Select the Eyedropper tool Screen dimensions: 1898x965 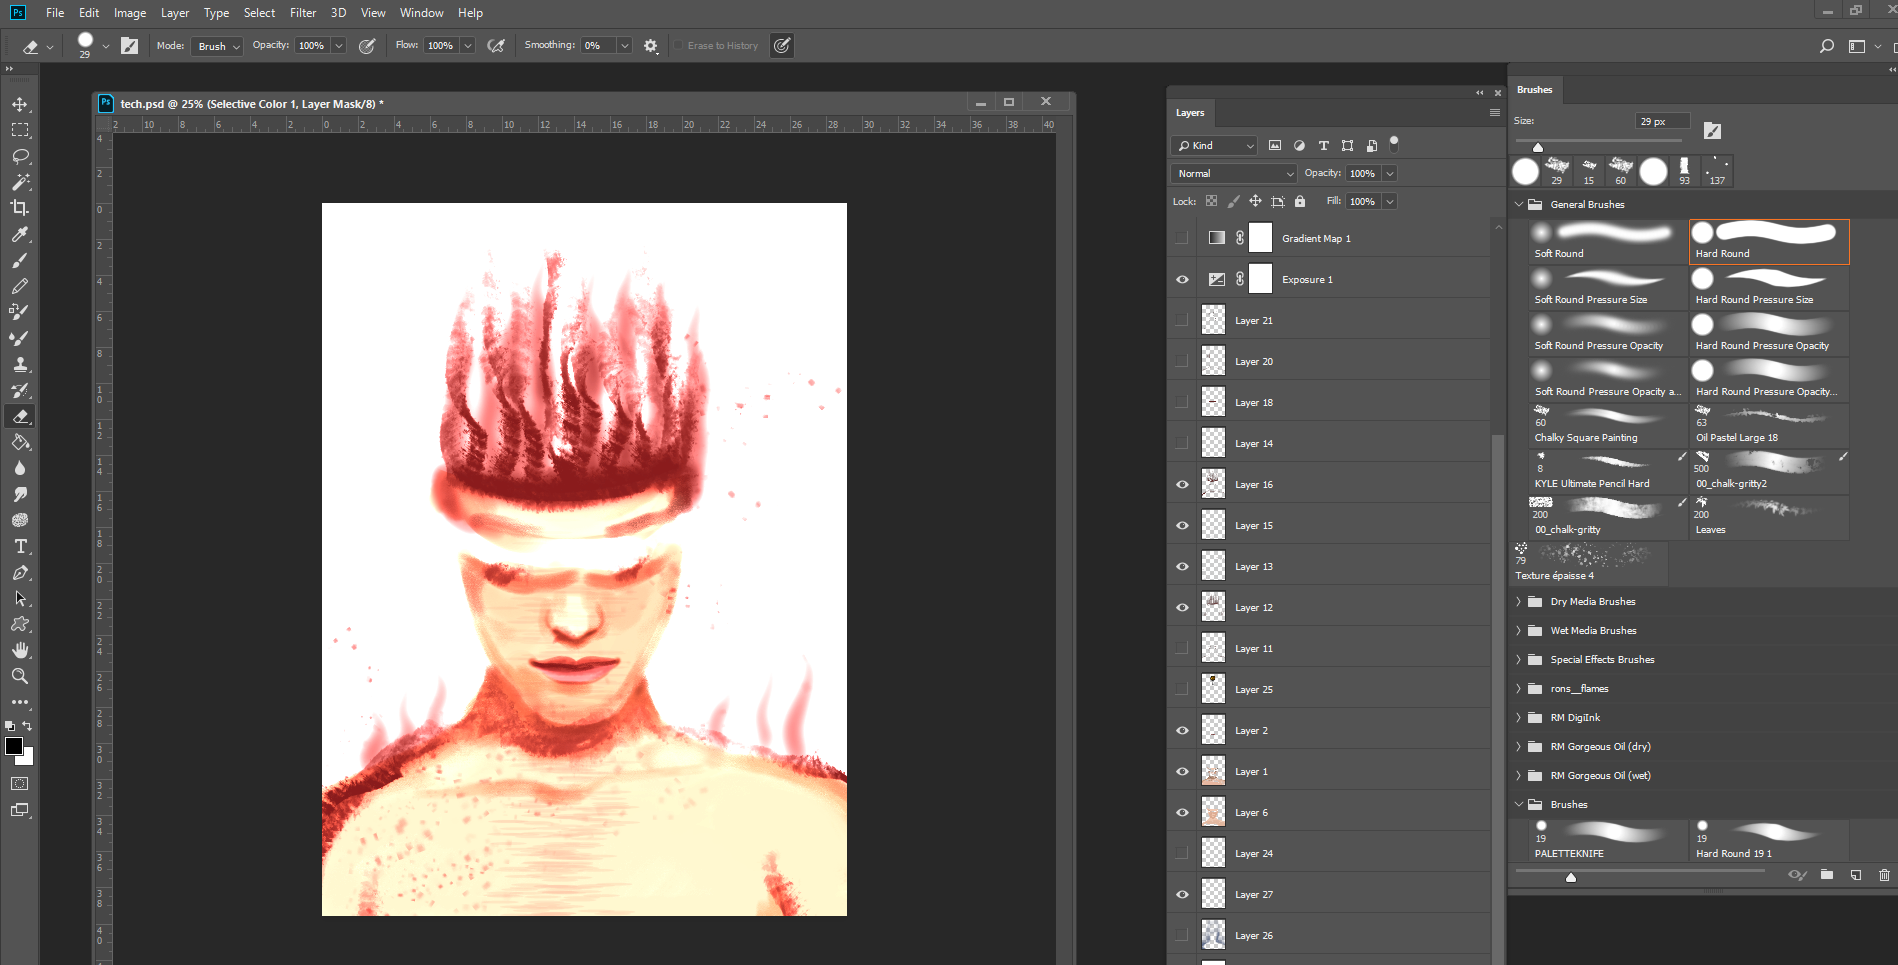[19, 234]
